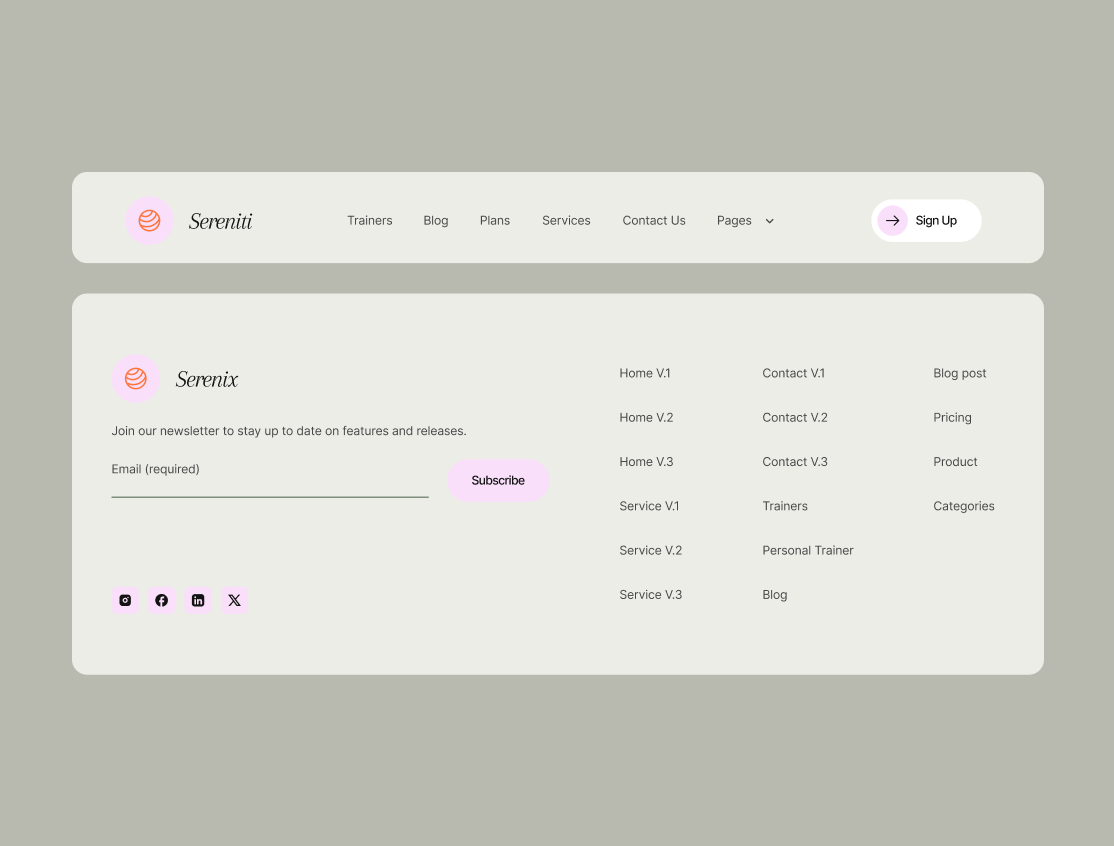Open the Contact V.2 footer link
The height and width of the screenshot is (846, 1114).
click(794, 418)
